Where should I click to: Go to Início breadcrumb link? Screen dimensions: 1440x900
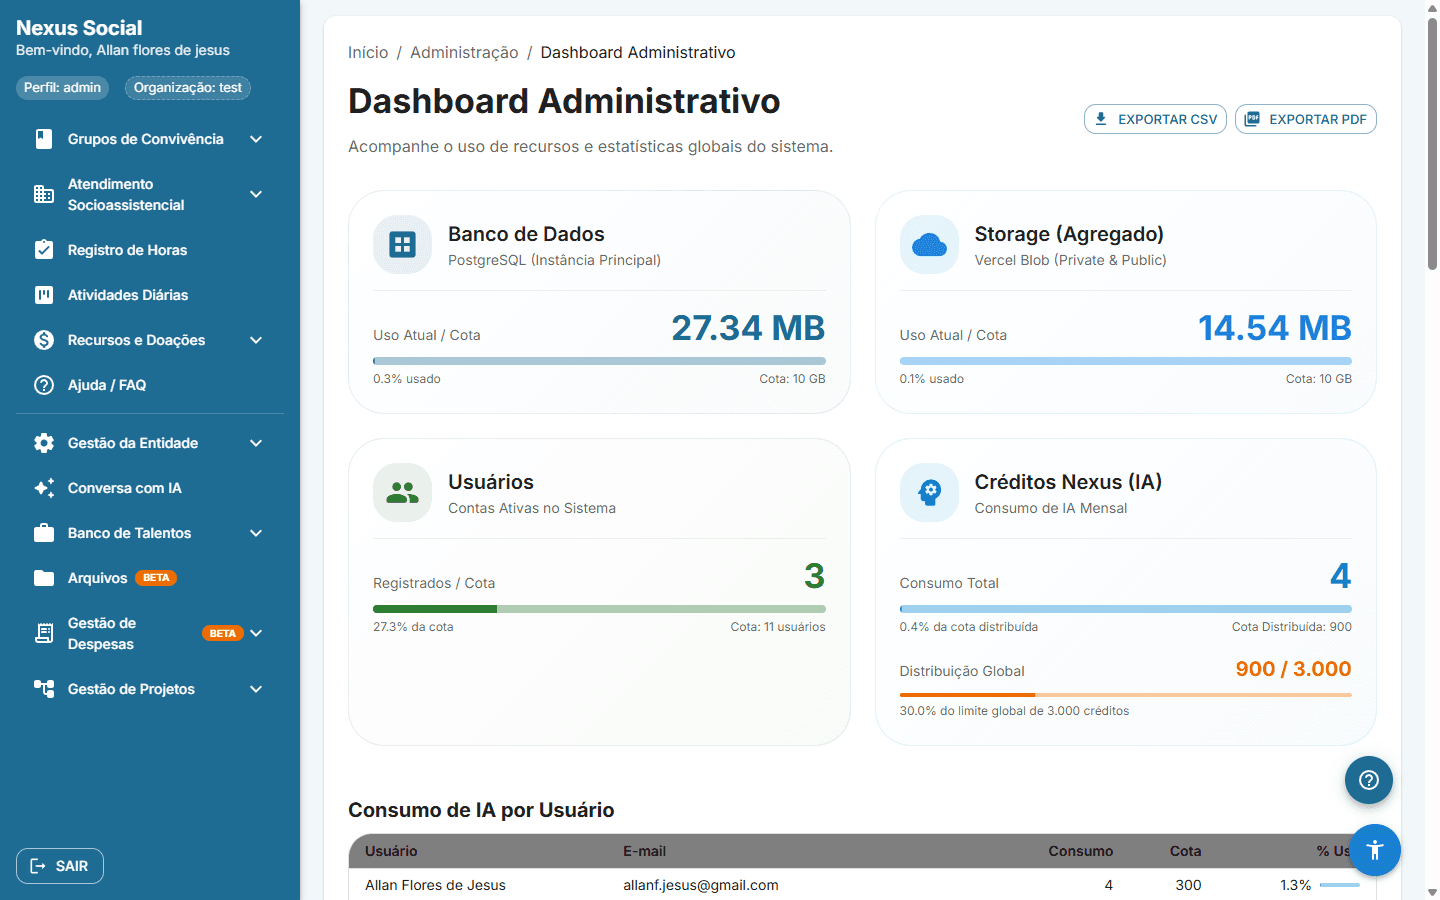point(368,52)
